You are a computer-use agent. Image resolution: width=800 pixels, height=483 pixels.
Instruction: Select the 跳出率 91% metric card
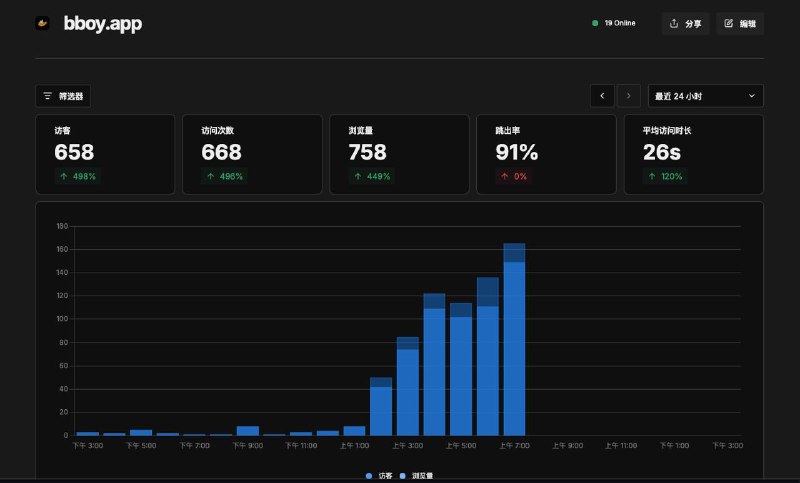546,153
